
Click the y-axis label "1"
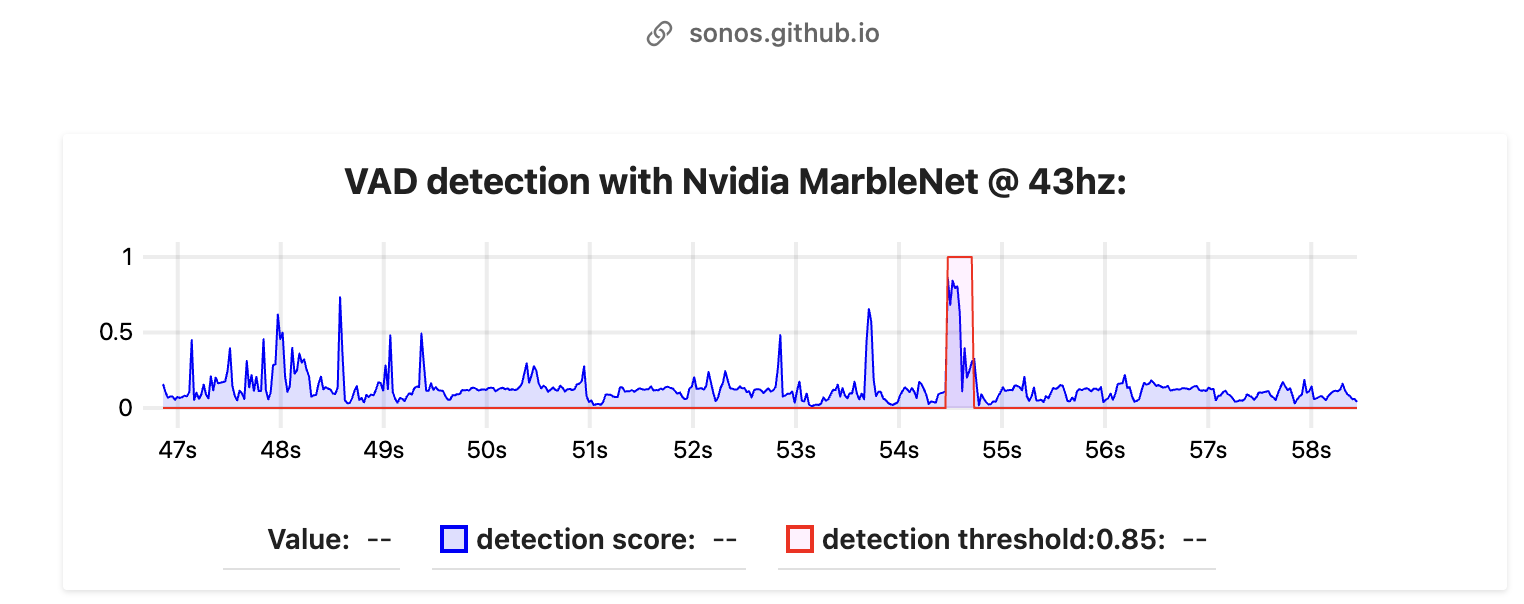[x=127, y=257]
